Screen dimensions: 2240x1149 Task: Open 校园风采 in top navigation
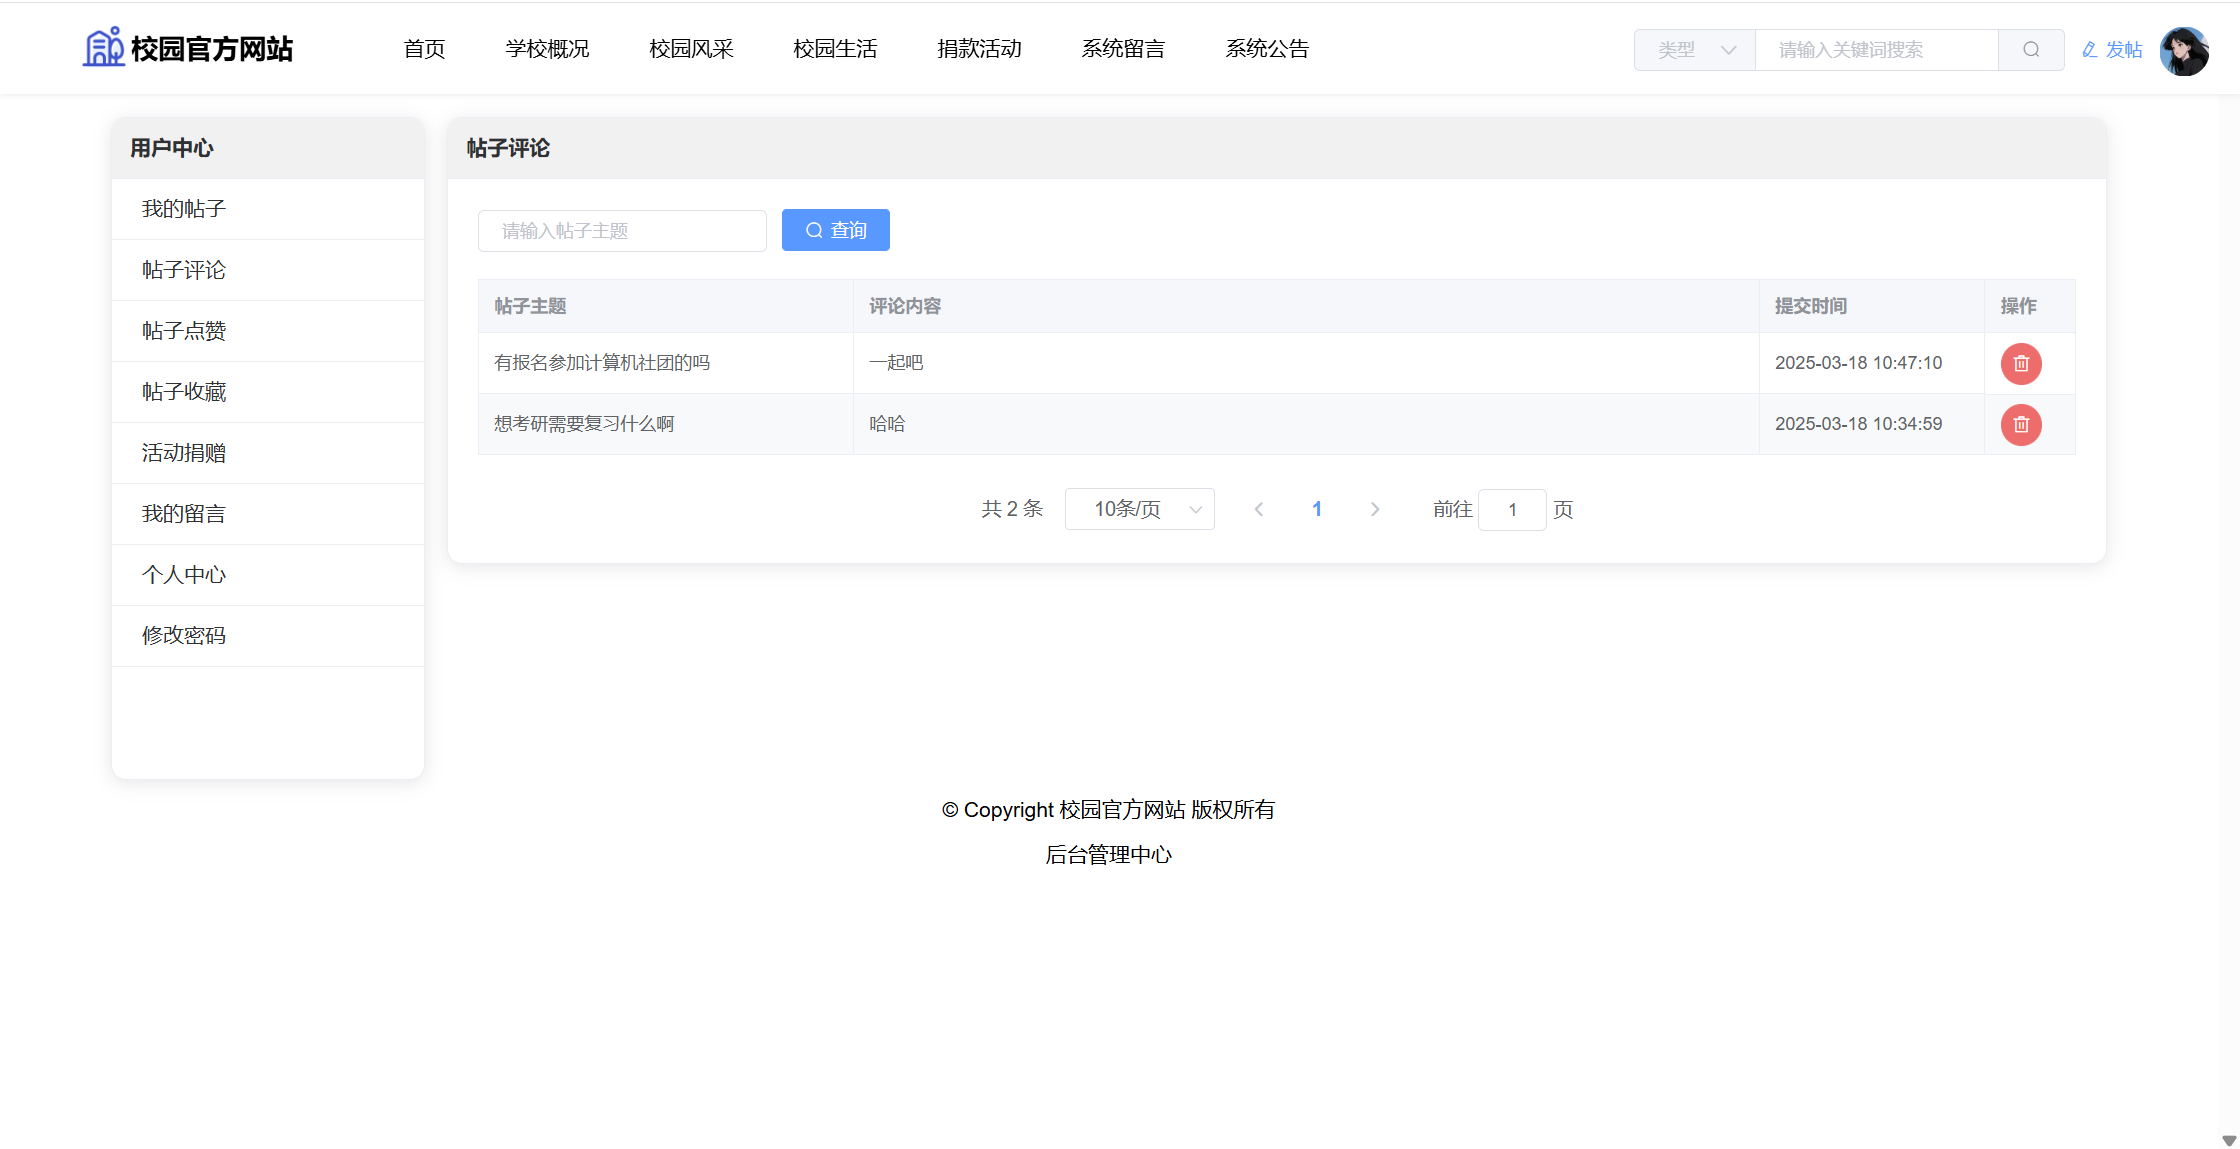(x=691, y=49)
